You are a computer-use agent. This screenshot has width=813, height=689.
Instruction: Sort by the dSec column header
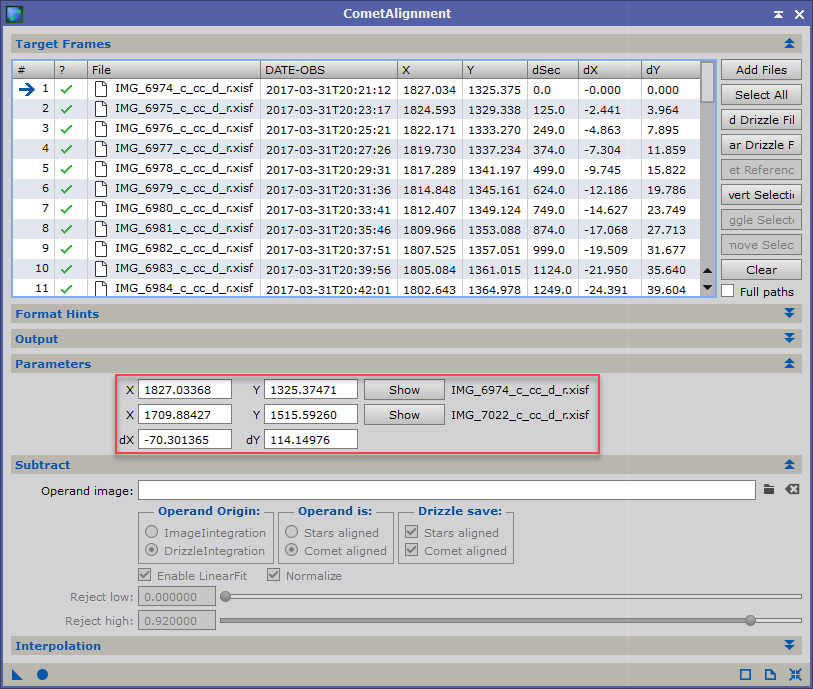click(x=553, y=70)
